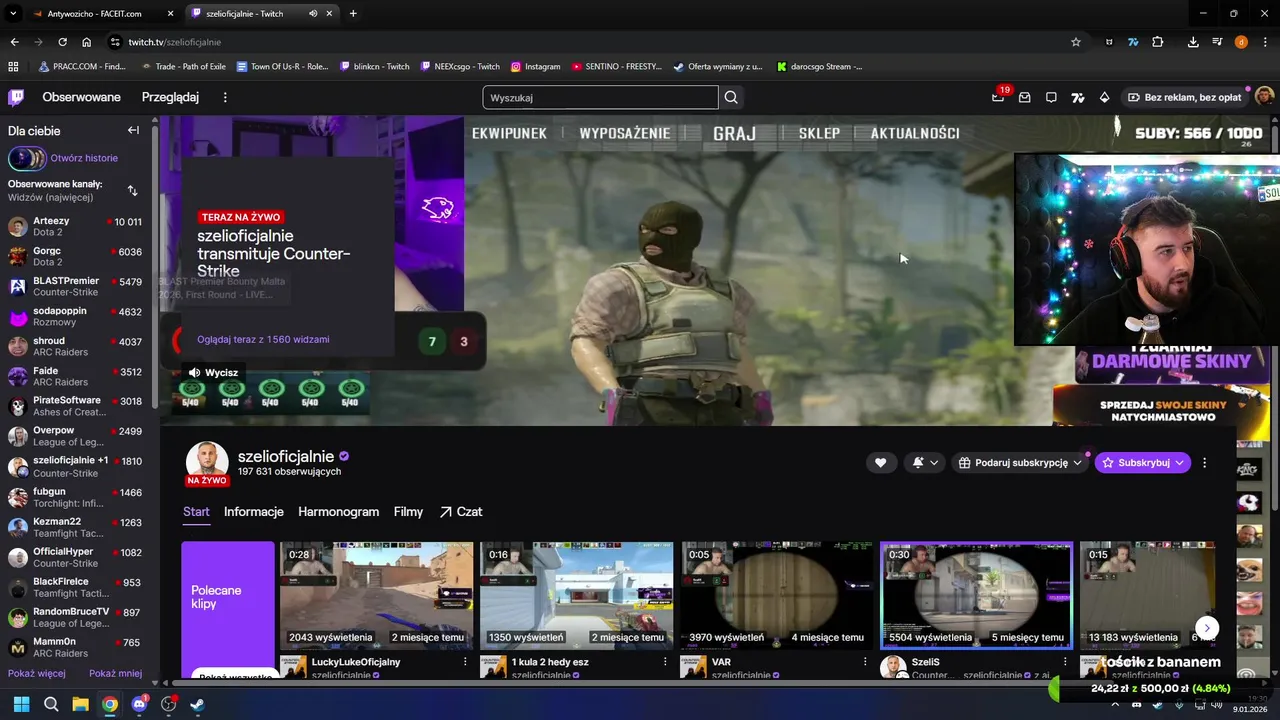The image size is (1280, 720).
Task: Unmute the stream with Wycisz toggle
Action: click(x=213, y=372)
